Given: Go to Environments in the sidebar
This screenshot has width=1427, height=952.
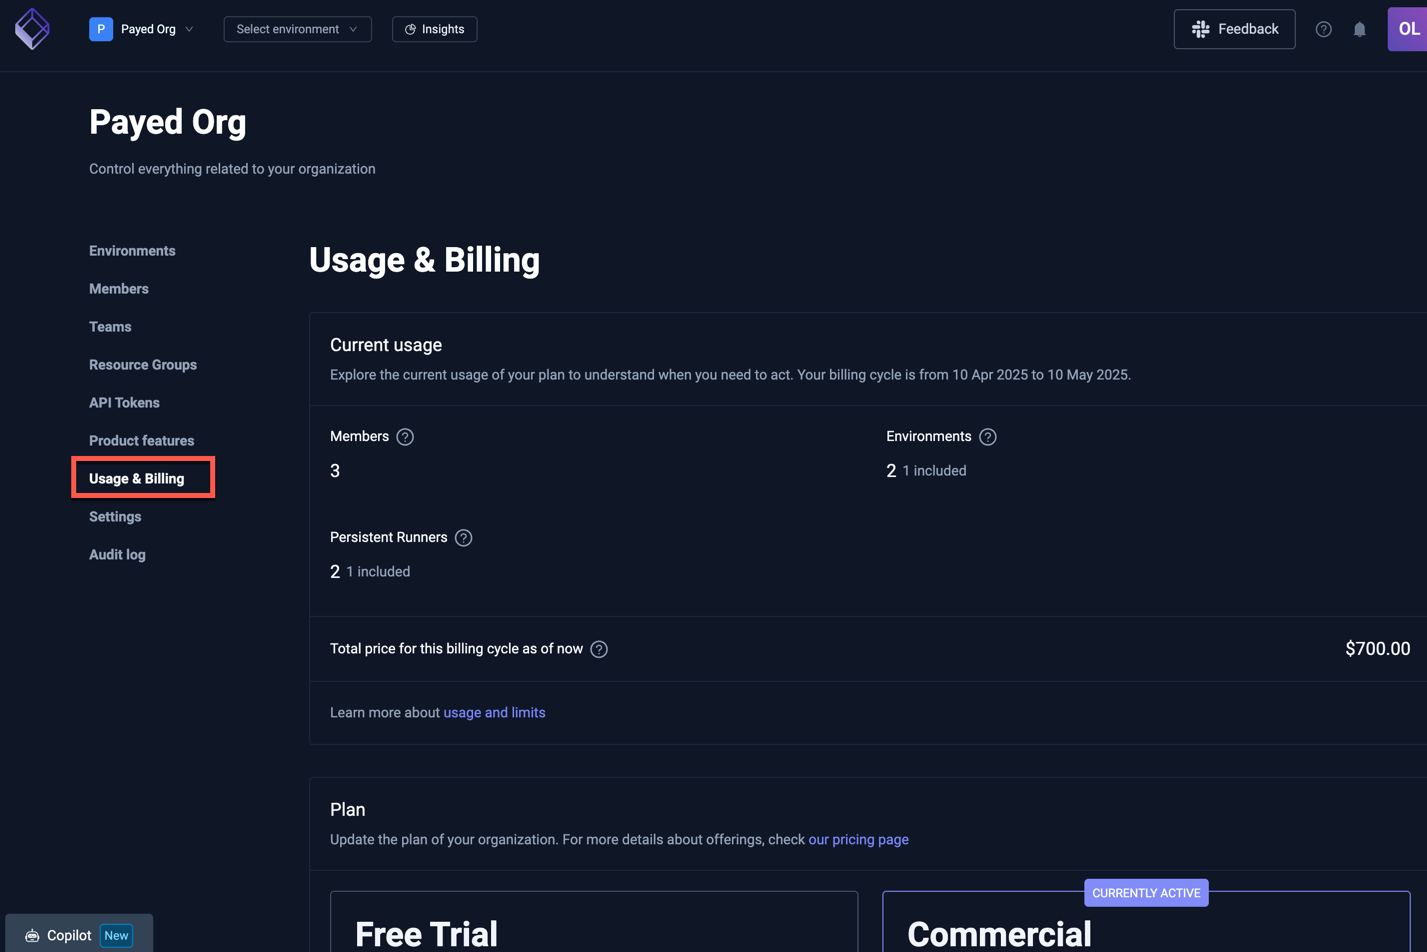Looking at the screenshot, I should (132, 251).
